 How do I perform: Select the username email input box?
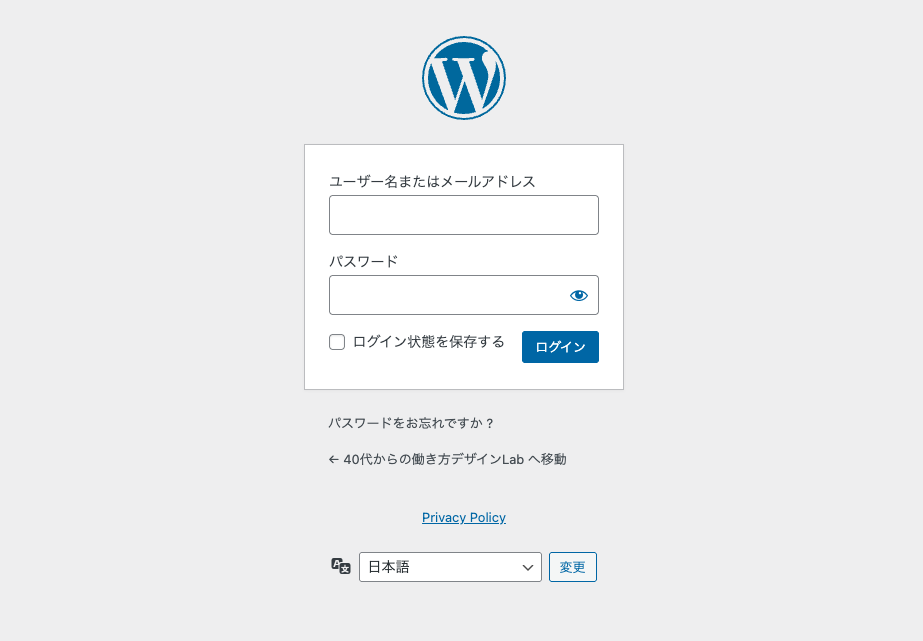[x=463, y=215]
